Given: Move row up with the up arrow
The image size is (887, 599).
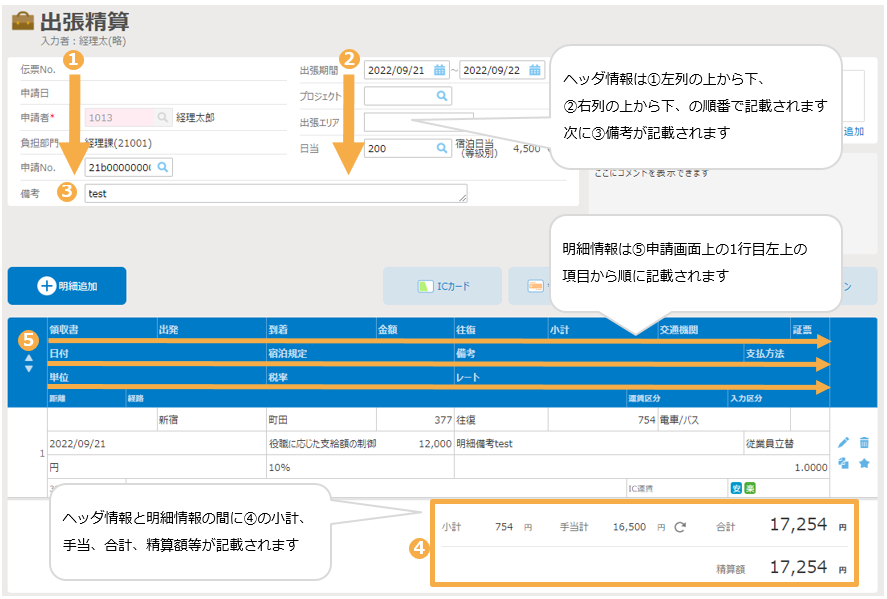Looking at the screenshot, I should coord(27,357).
